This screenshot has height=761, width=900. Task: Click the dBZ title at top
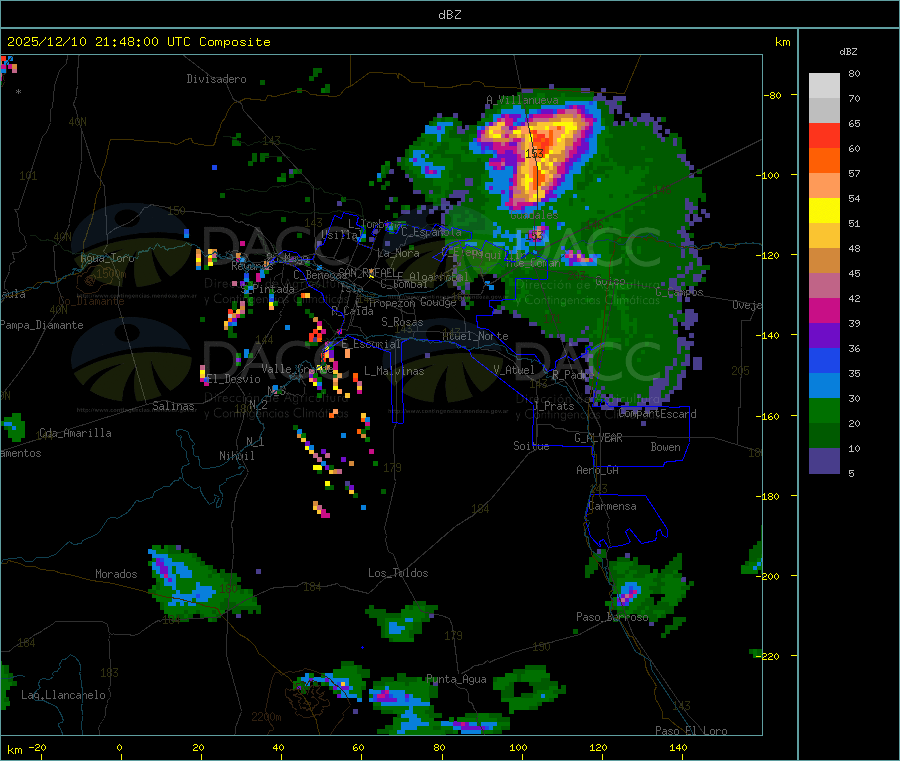click(x=449, y=15)
